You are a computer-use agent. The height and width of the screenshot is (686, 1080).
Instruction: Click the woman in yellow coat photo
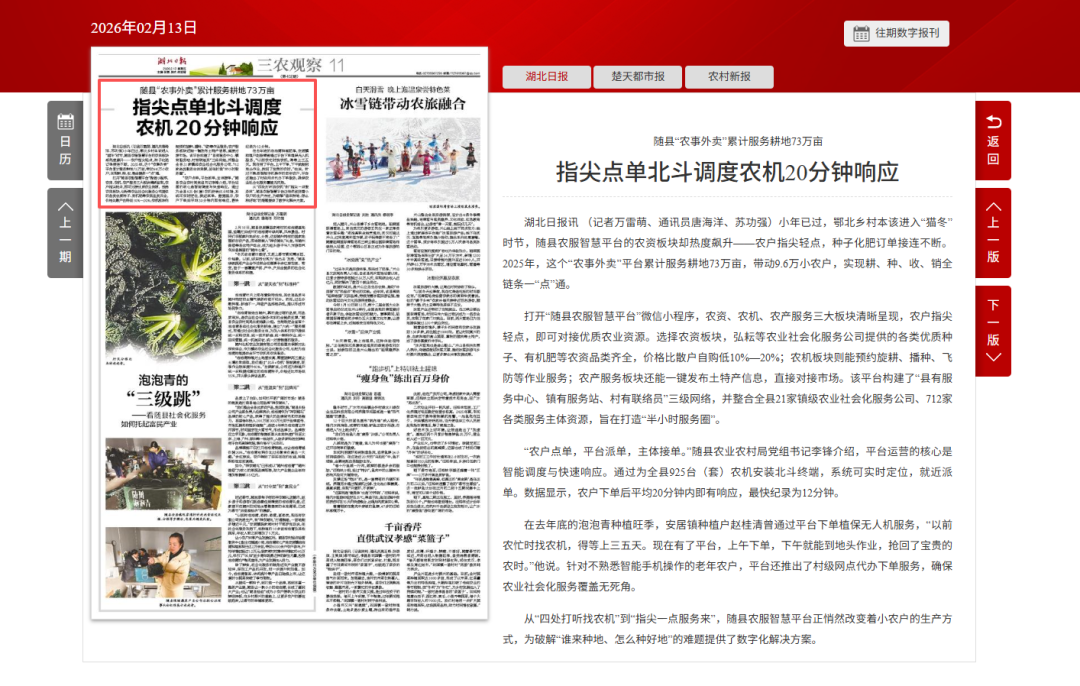(x=163, y=562)
